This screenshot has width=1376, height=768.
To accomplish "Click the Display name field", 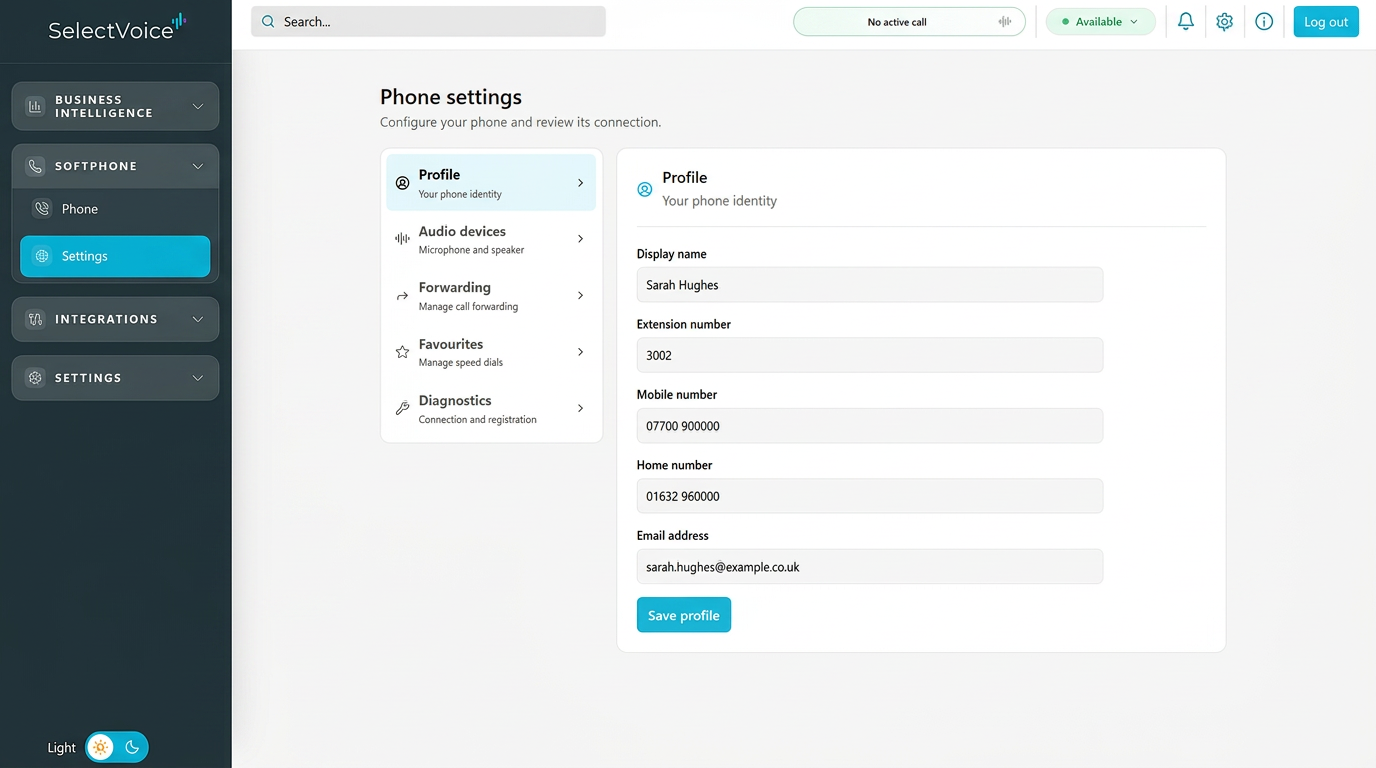I will click(x=870, y=285).
